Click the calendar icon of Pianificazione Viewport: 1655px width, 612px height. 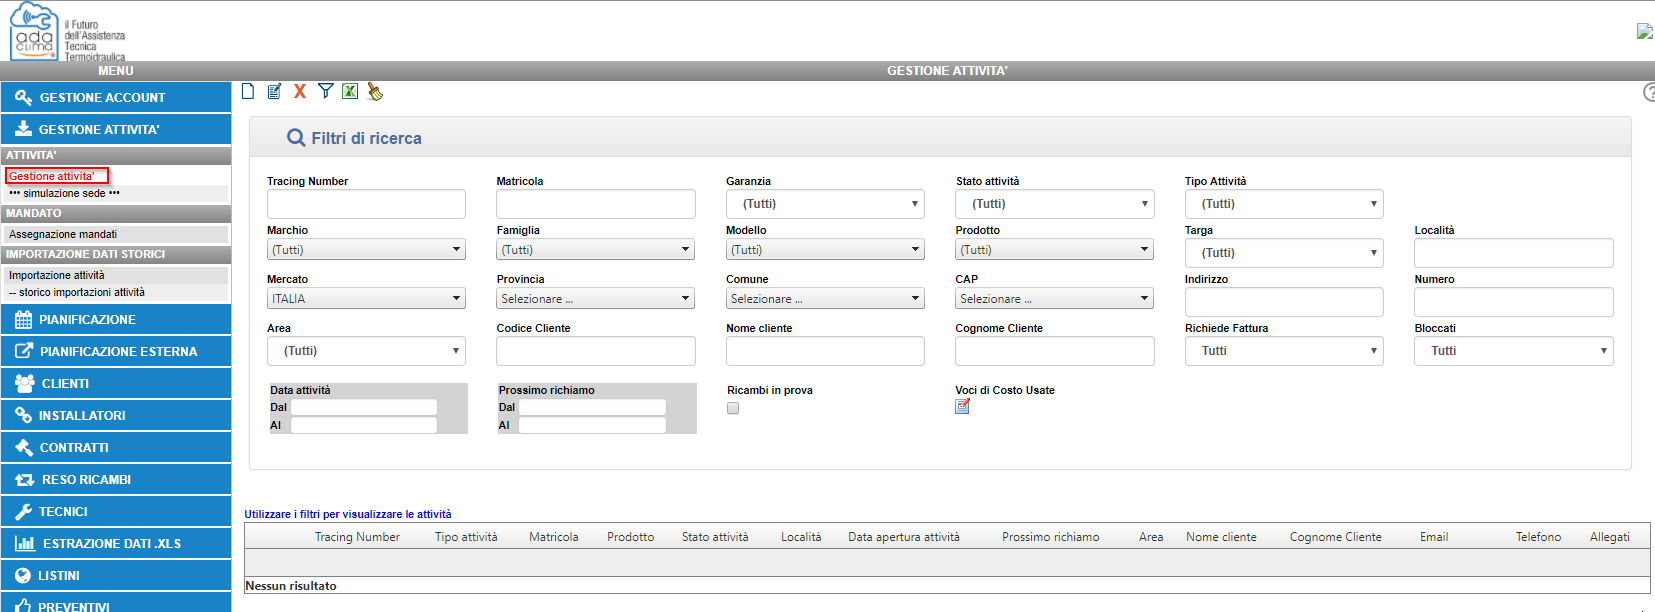[23, 320]
